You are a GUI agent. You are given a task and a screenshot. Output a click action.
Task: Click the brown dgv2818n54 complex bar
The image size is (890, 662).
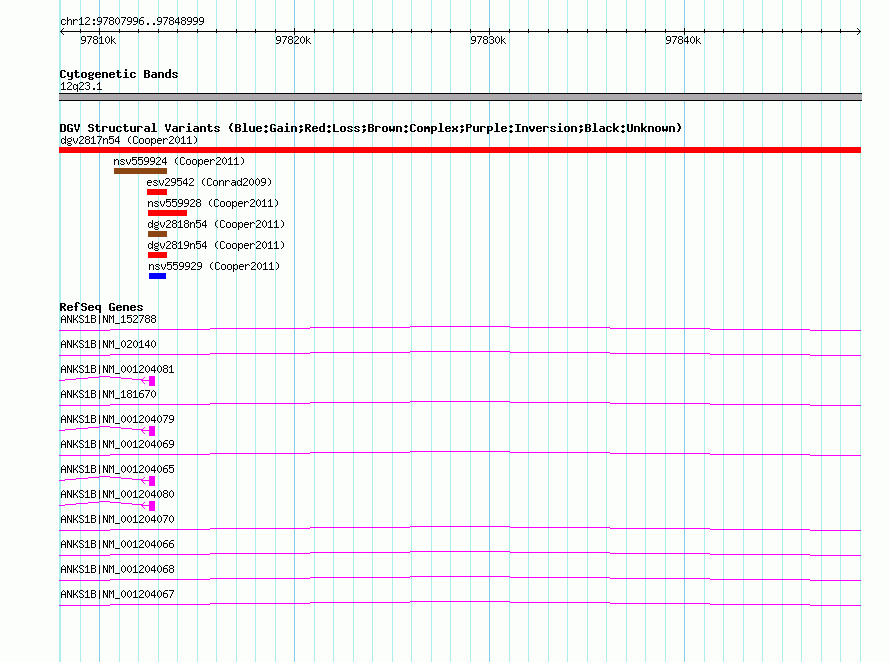157,234
